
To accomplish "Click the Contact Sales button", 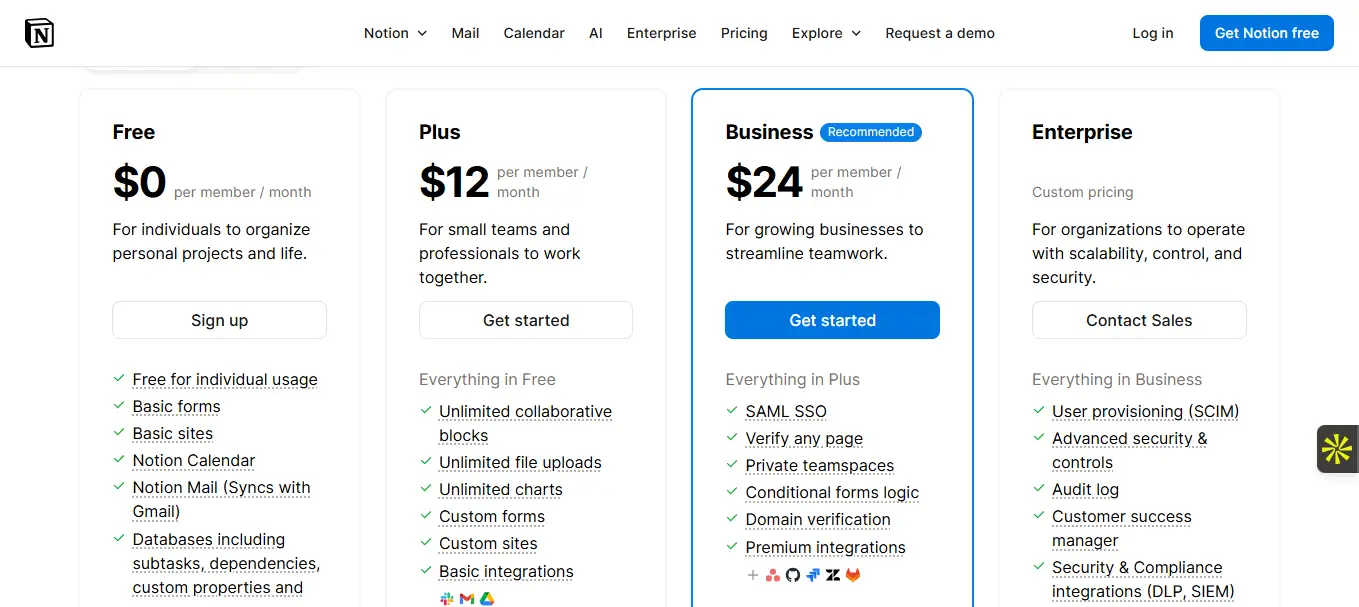I will pos(1139,320).
